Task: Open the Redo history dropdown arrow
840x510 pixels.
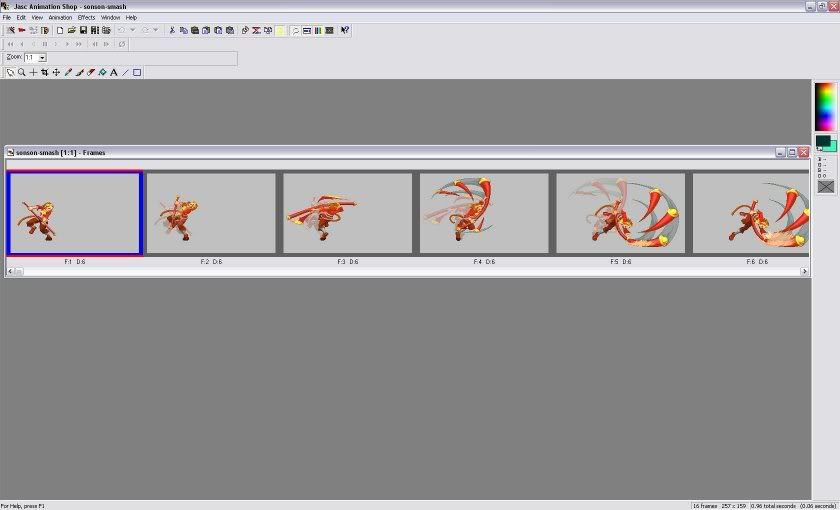Action: pyautogui.click(x=156, y=31)
